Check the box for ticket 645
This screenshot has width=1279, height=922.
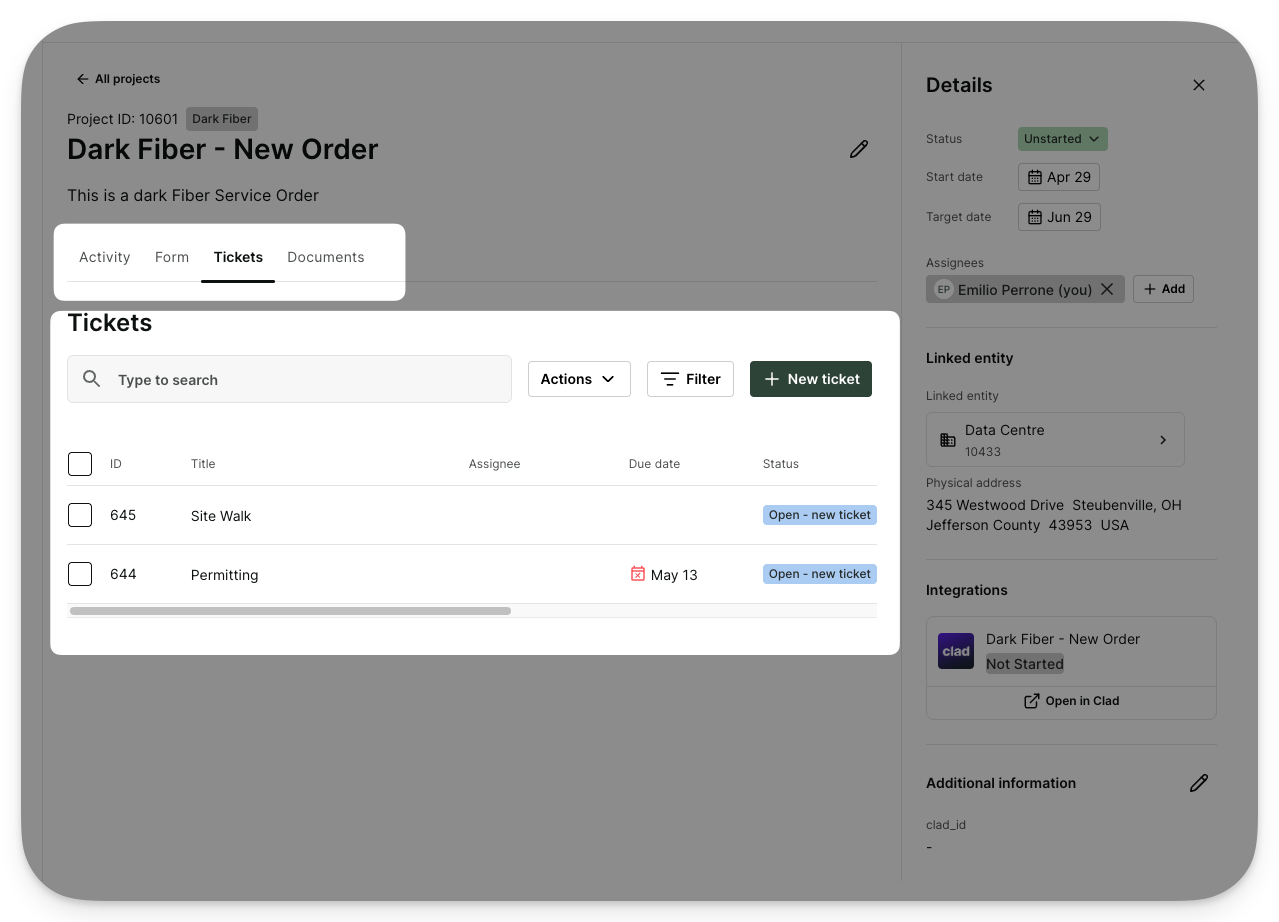click(80, 515)
